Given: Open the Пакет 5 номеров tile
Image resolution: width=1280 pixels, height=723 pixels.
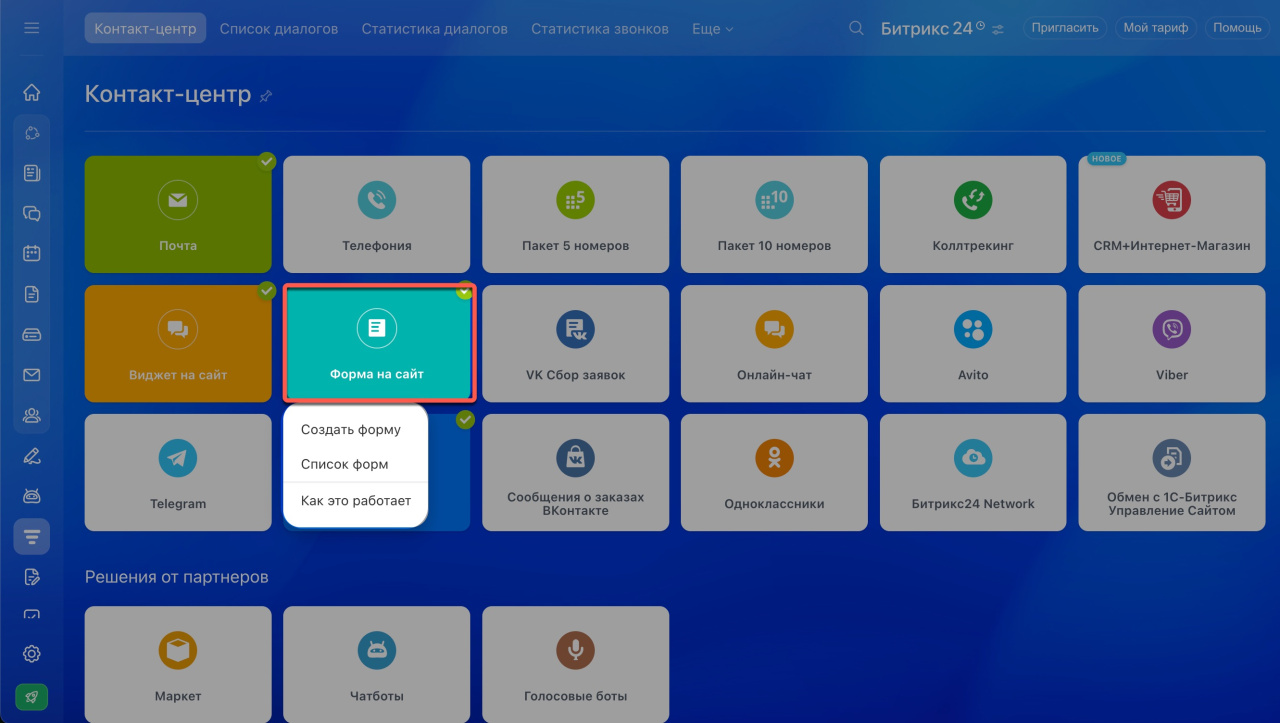Looking at the screenshot, I should tap(575, 214).
